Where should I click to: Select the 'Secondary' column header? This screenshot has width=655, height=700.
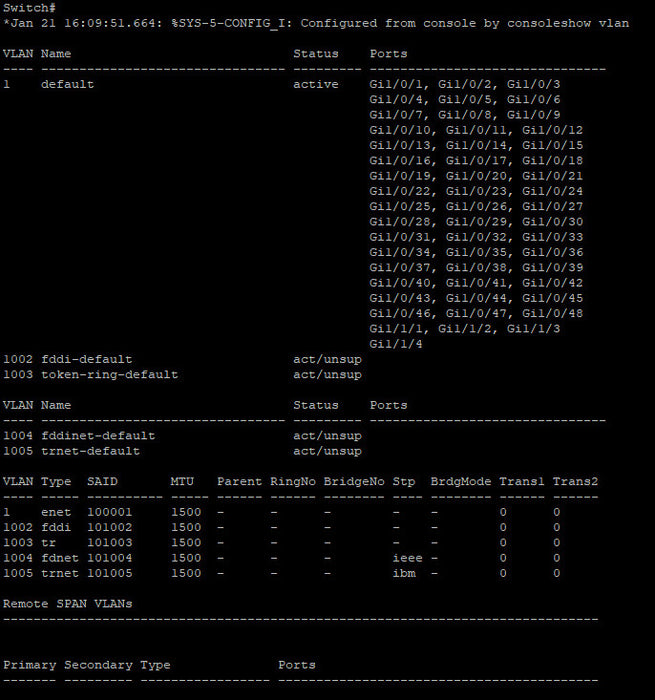[x=98, y=665]
